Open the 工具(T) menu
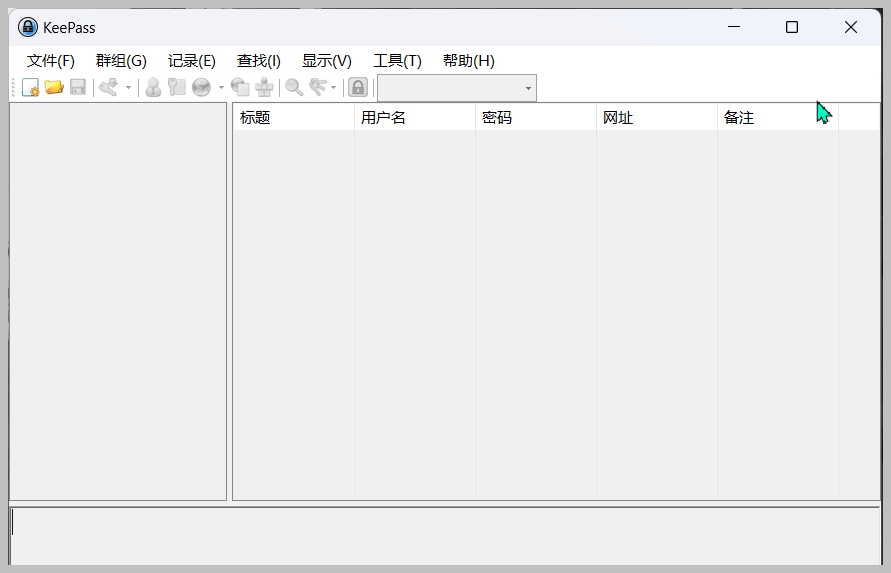891x573 pixels. pyautogui.click(x=397, y=61)
